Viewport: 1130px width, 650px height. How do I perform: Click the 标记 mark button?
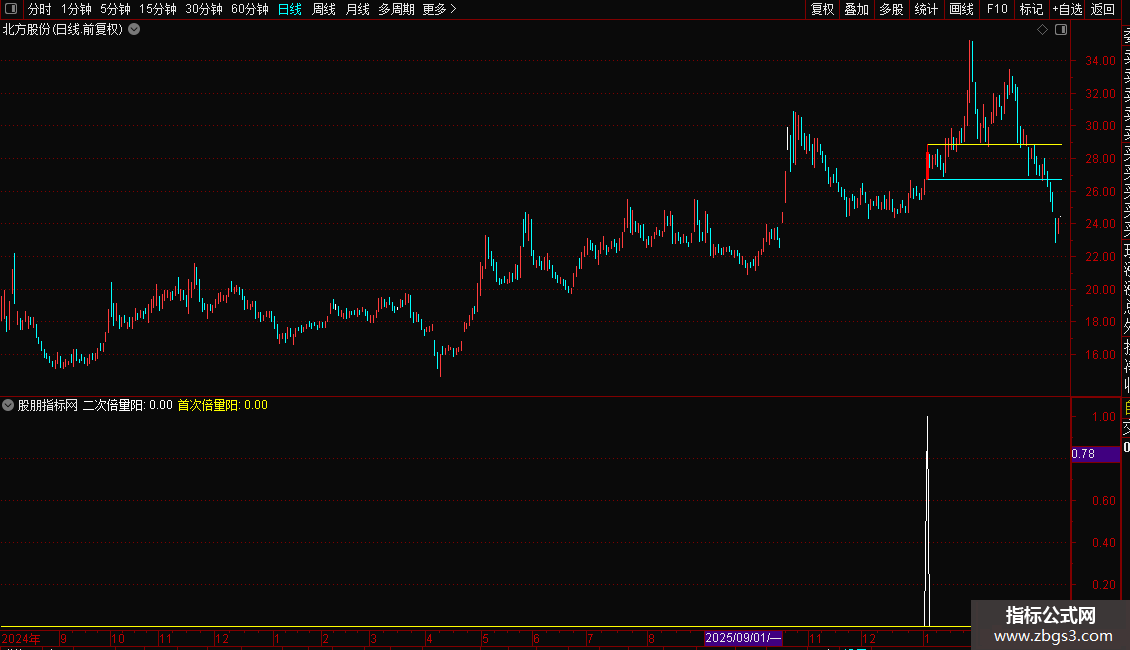coord(1031,9)
